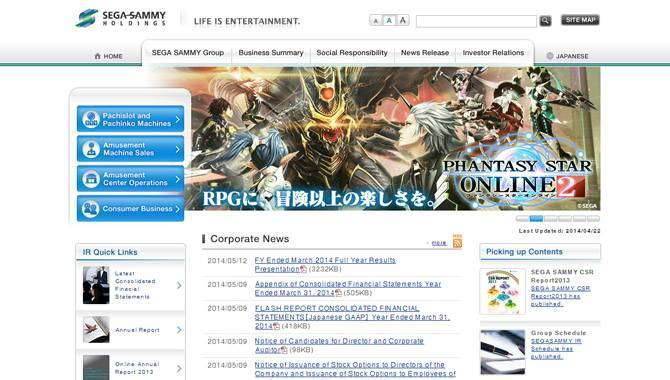Click the Sega Sammy Holdings logo
The width and height of the screenshot is (670, 380).
121,18
